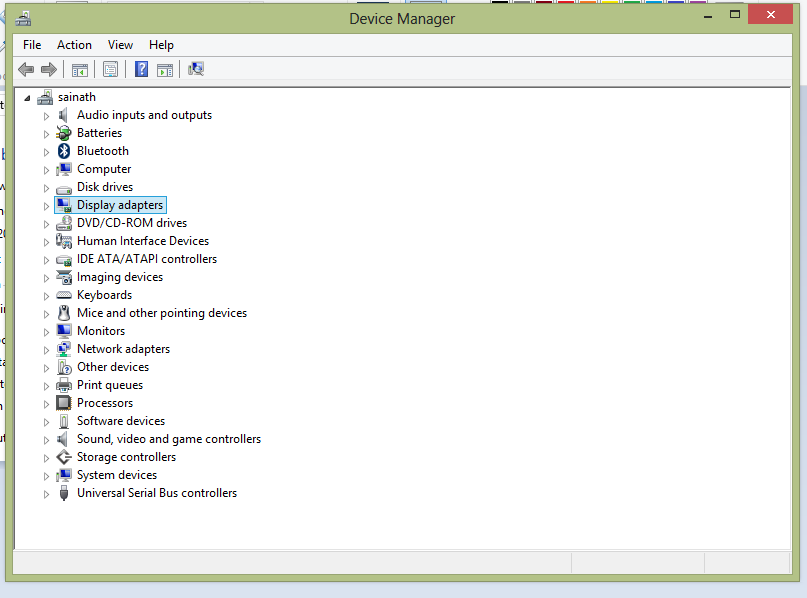Click the Back arrow toolbar icon
The image size is (807, 598).
point(26,69)
